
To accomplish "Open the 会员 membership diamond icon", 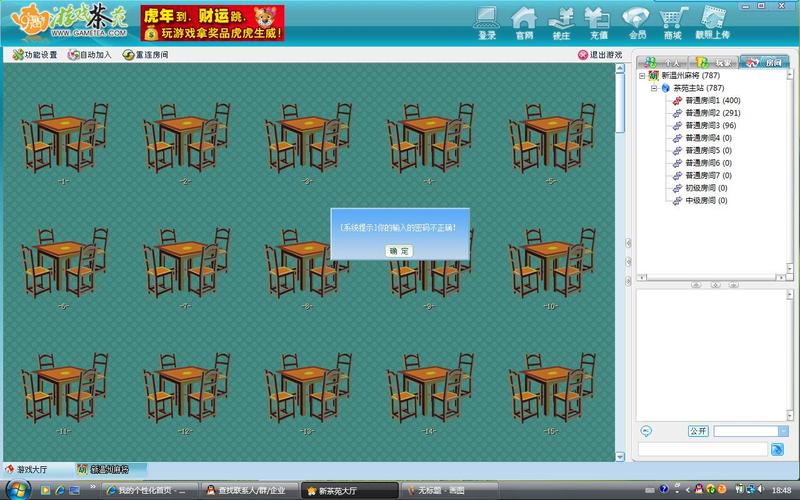I will tap(635, 21).
